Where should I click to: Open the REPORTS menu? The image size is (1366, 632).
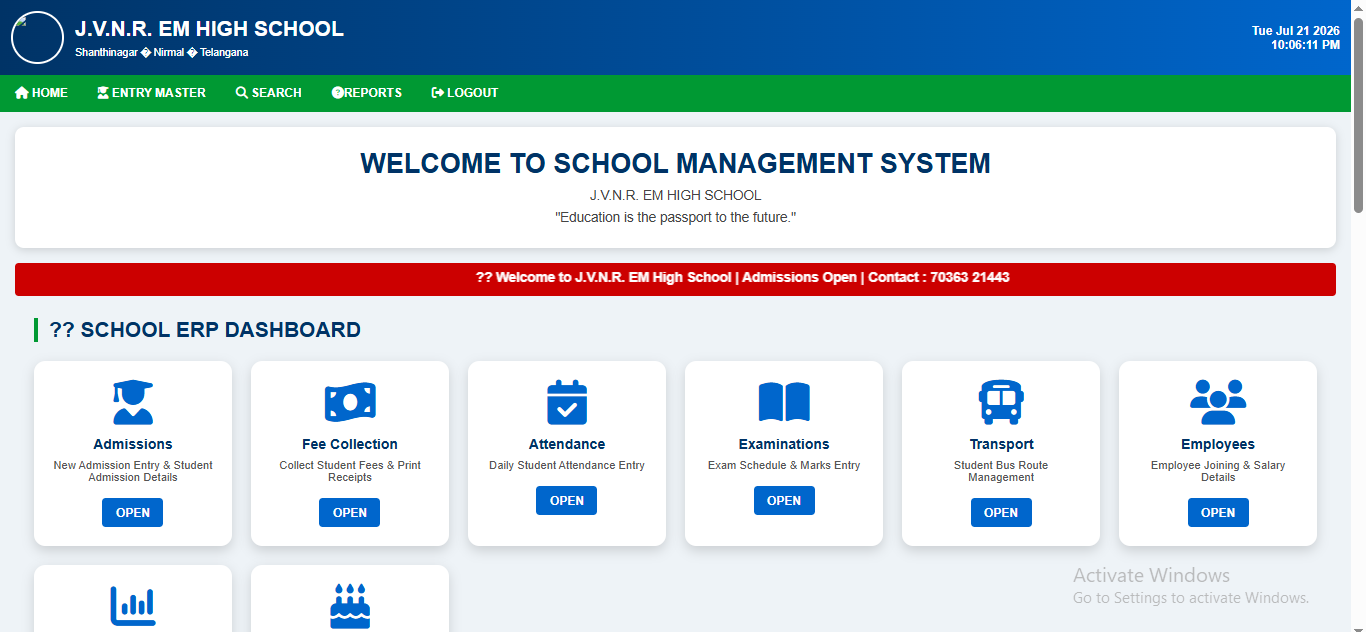click(x=367, y=93)
